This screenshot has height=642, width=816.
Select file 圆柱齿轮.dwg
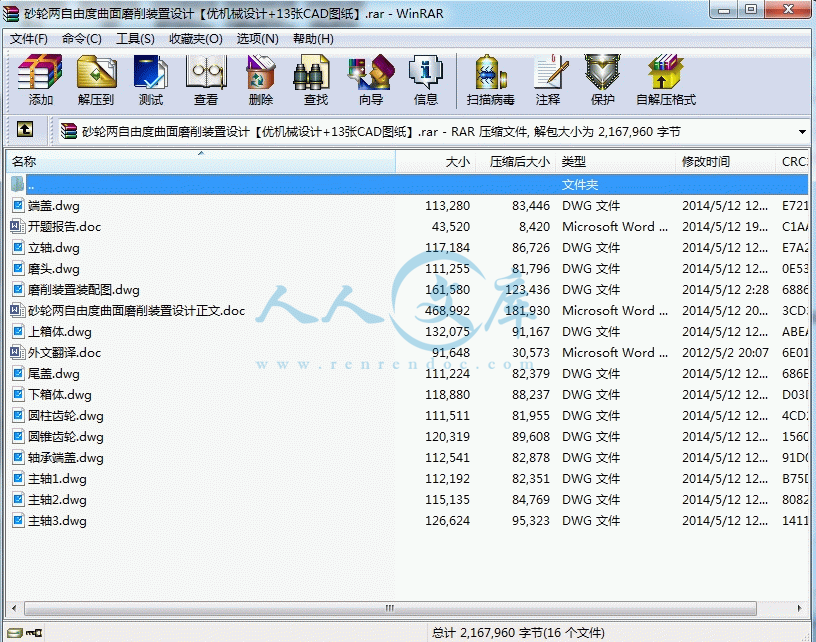point(66,416)
